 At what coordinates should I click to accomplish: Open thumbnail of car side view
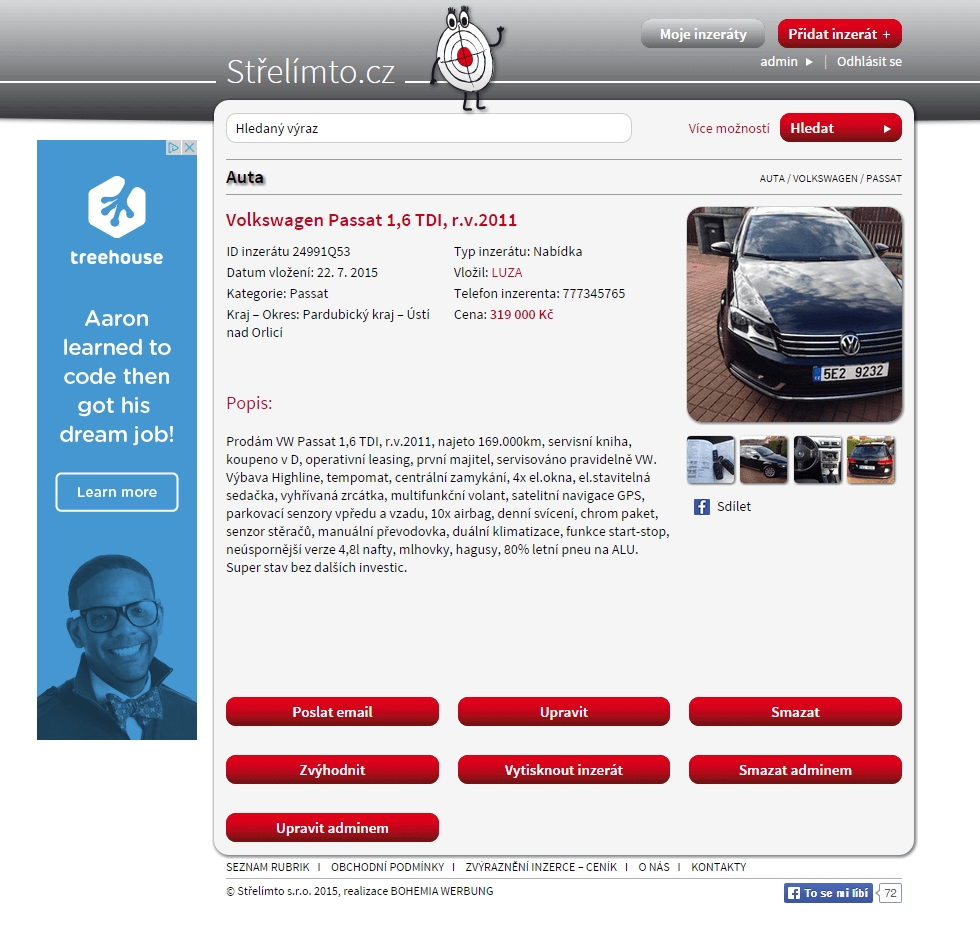tap(764, 459)
